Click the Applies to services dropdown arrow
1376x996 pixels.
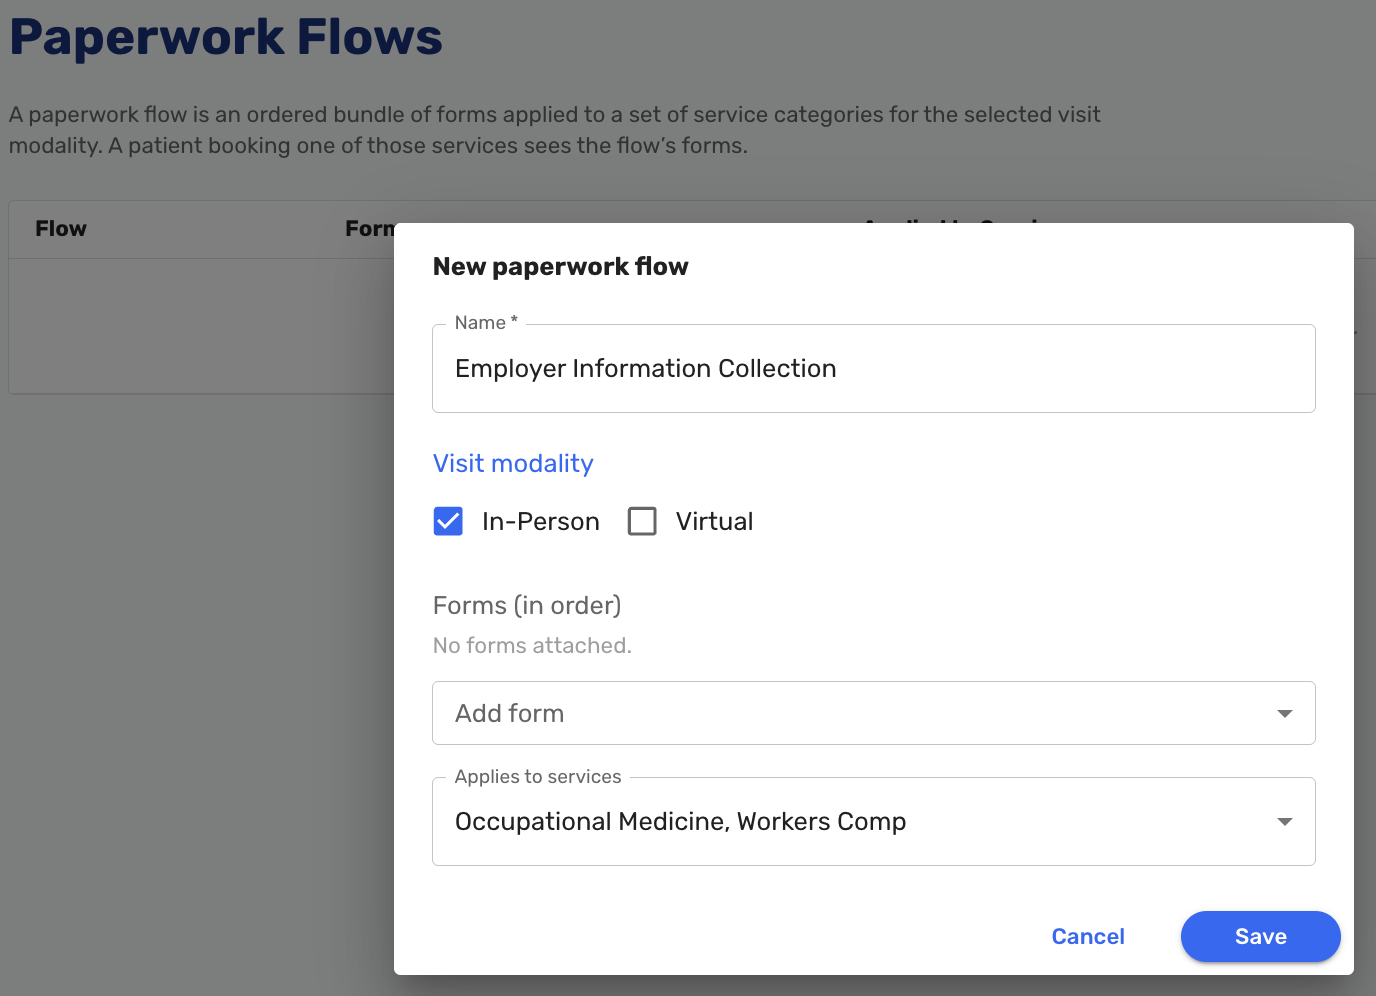pos(1285,821)
